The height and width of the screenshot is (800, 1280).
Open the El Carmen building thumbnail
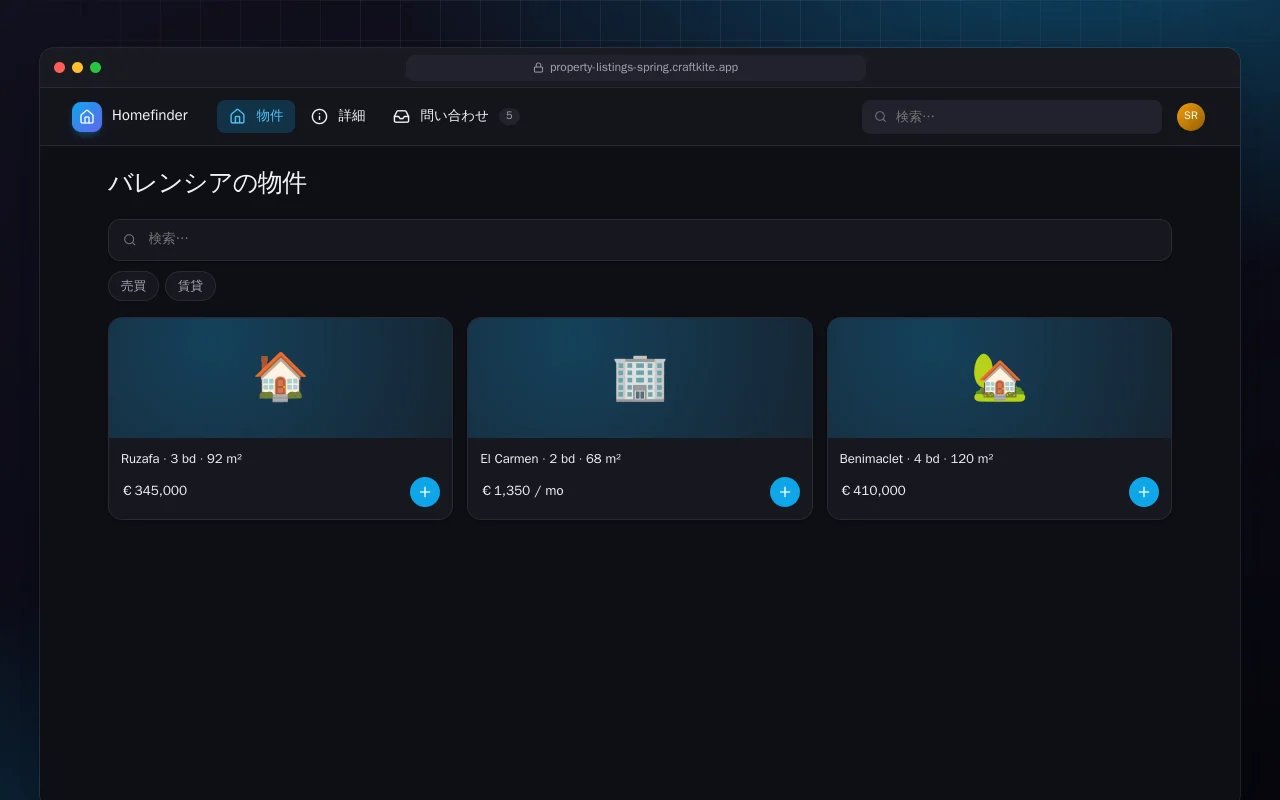pyautogui.click(x=640, y=378)
